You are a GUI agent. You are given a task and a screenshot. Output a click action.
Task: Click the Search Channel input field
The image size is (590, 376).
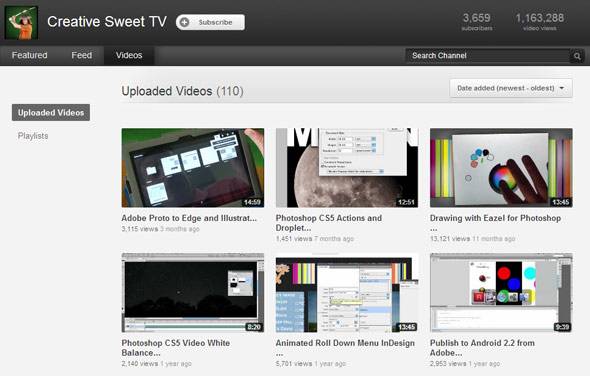click(x=488, y=56)
